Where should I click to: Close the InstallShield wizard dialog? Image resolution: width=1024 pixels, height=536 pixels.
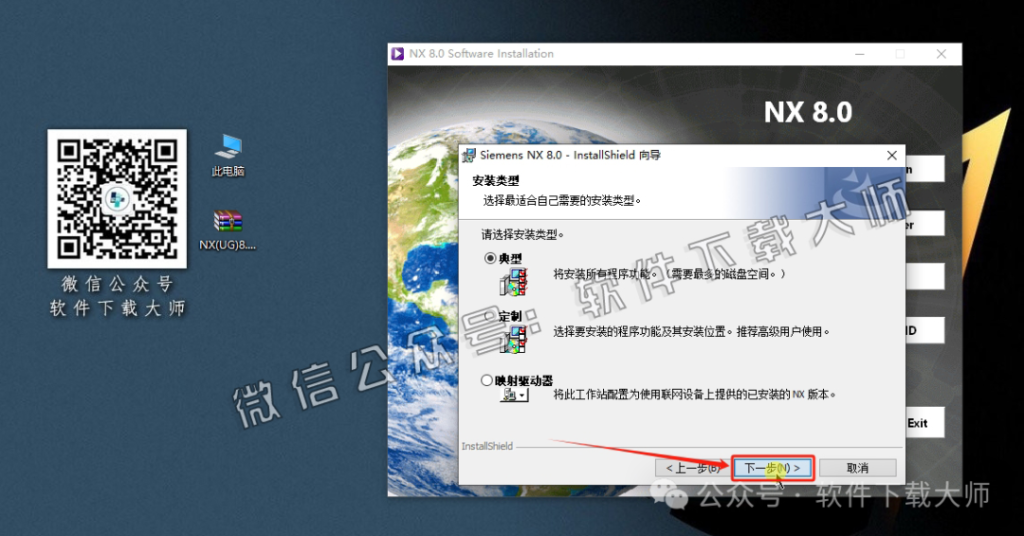point(892,155)
